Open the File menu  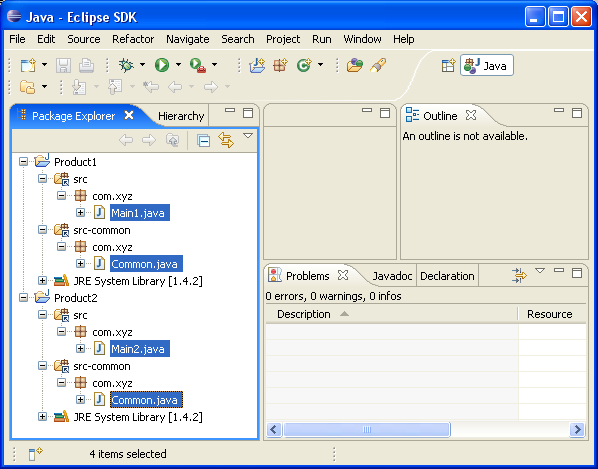(x=17, y=39)
